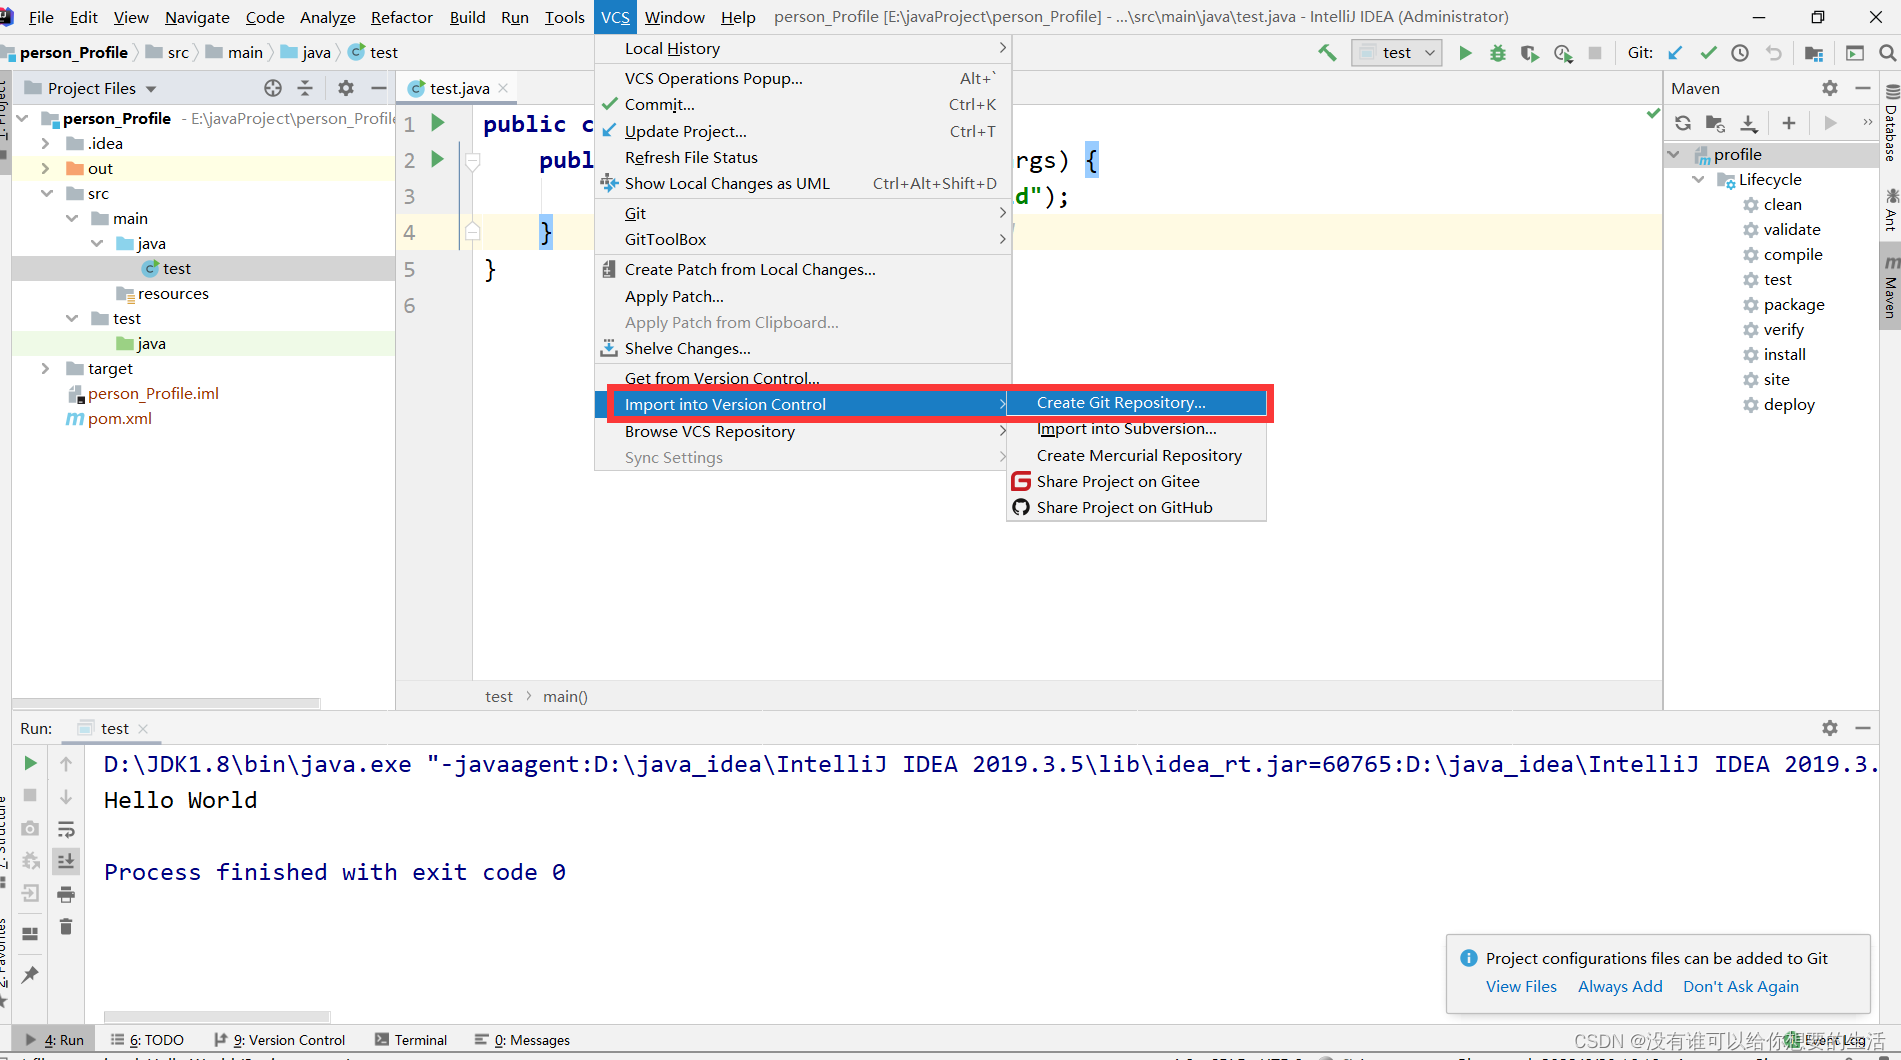Show Git history clock icon
1901x1060 pixels.
click(x=1740, y=53)
